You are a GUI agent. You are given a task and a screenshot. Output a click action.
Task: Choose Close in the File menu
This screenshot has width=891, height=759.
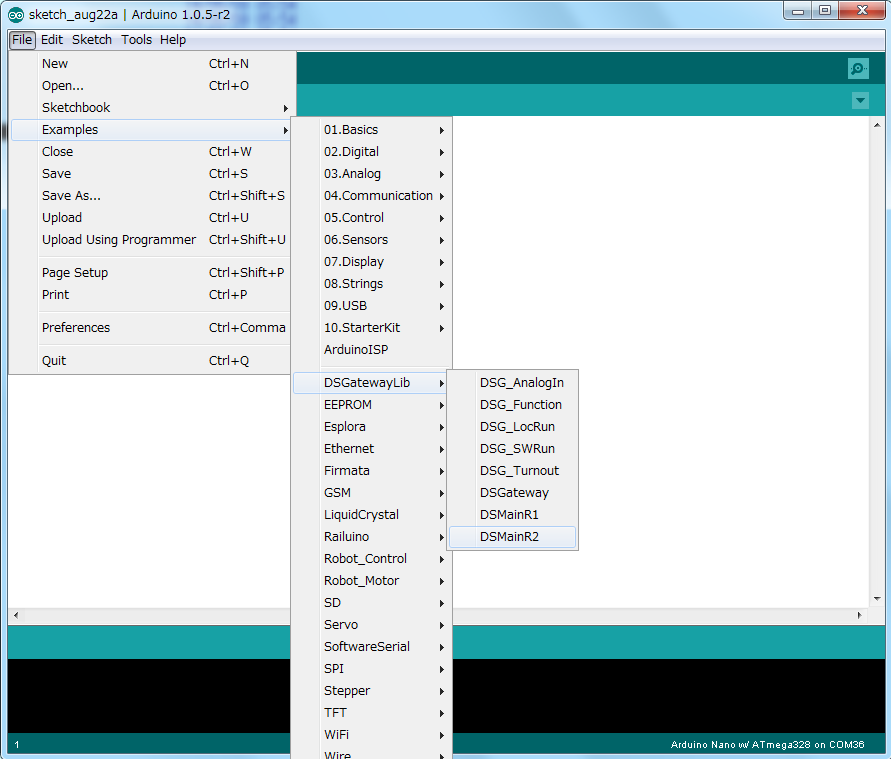152,152
